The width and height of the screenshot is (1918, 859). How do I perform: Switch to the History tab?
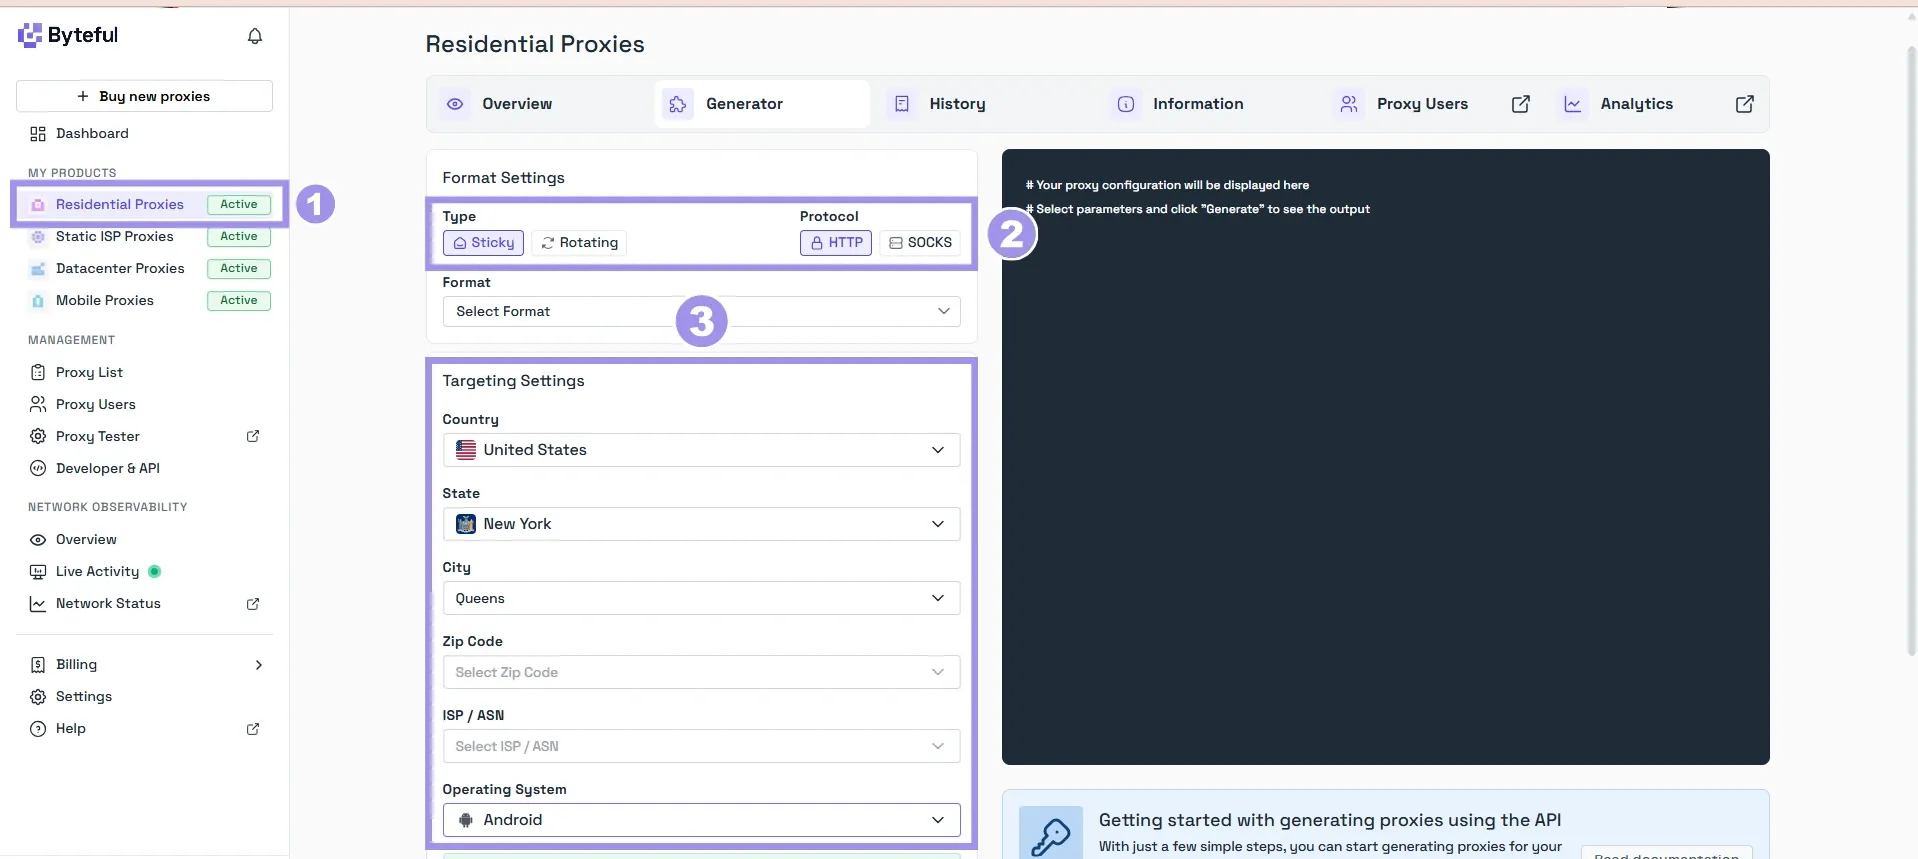pos(986,104)
